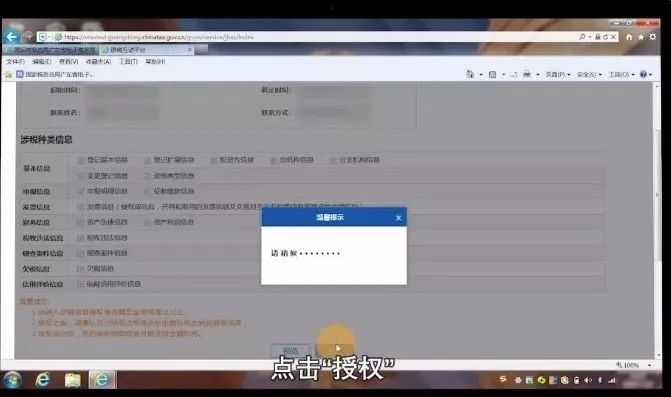The width and height of the screenshot is (671, 397).
Task: Click the search magnifier in address bar
Action: (582, 37)
